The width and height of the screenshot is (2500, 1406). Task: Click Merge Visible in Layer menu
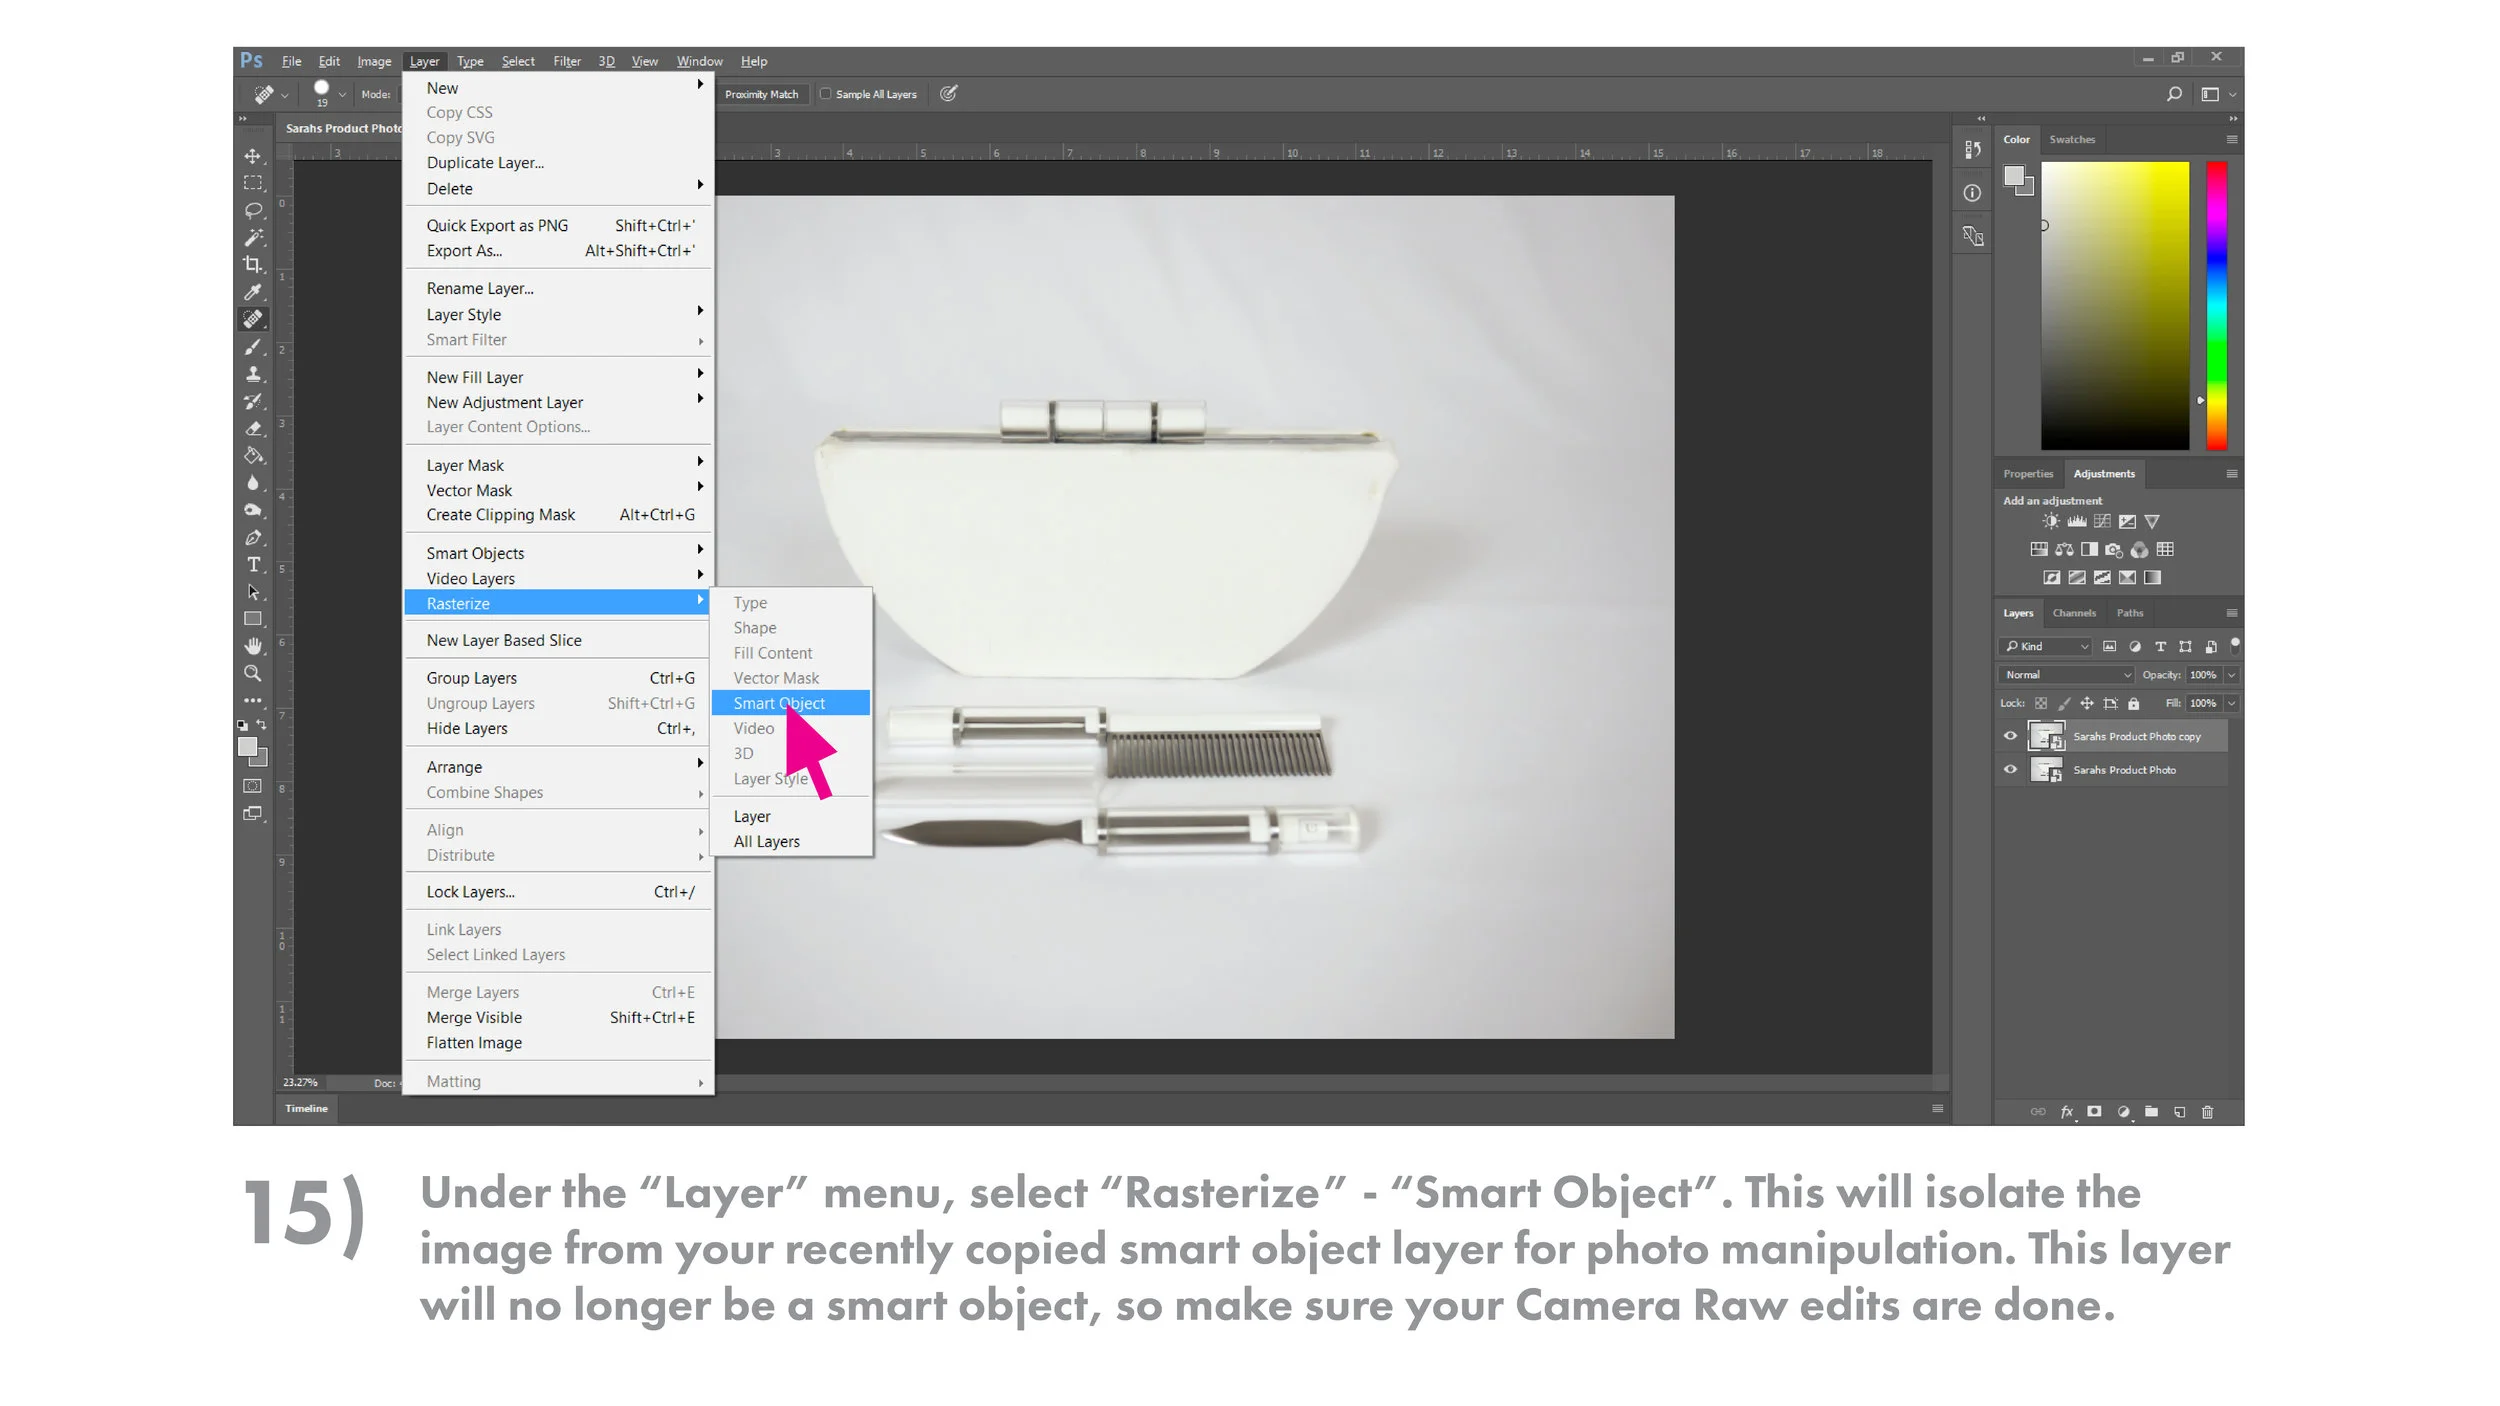coord(558,1017)
